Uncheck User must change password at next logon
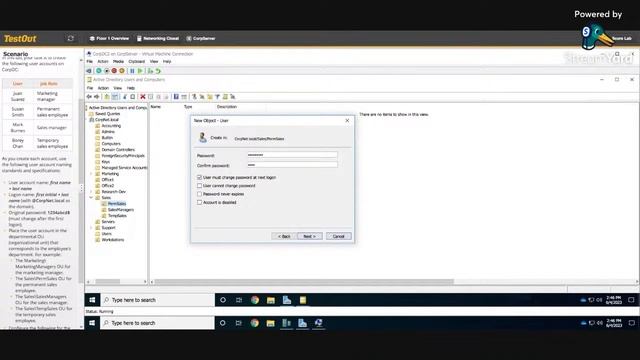This screenshot has width=640, height=360. (200, 178)
